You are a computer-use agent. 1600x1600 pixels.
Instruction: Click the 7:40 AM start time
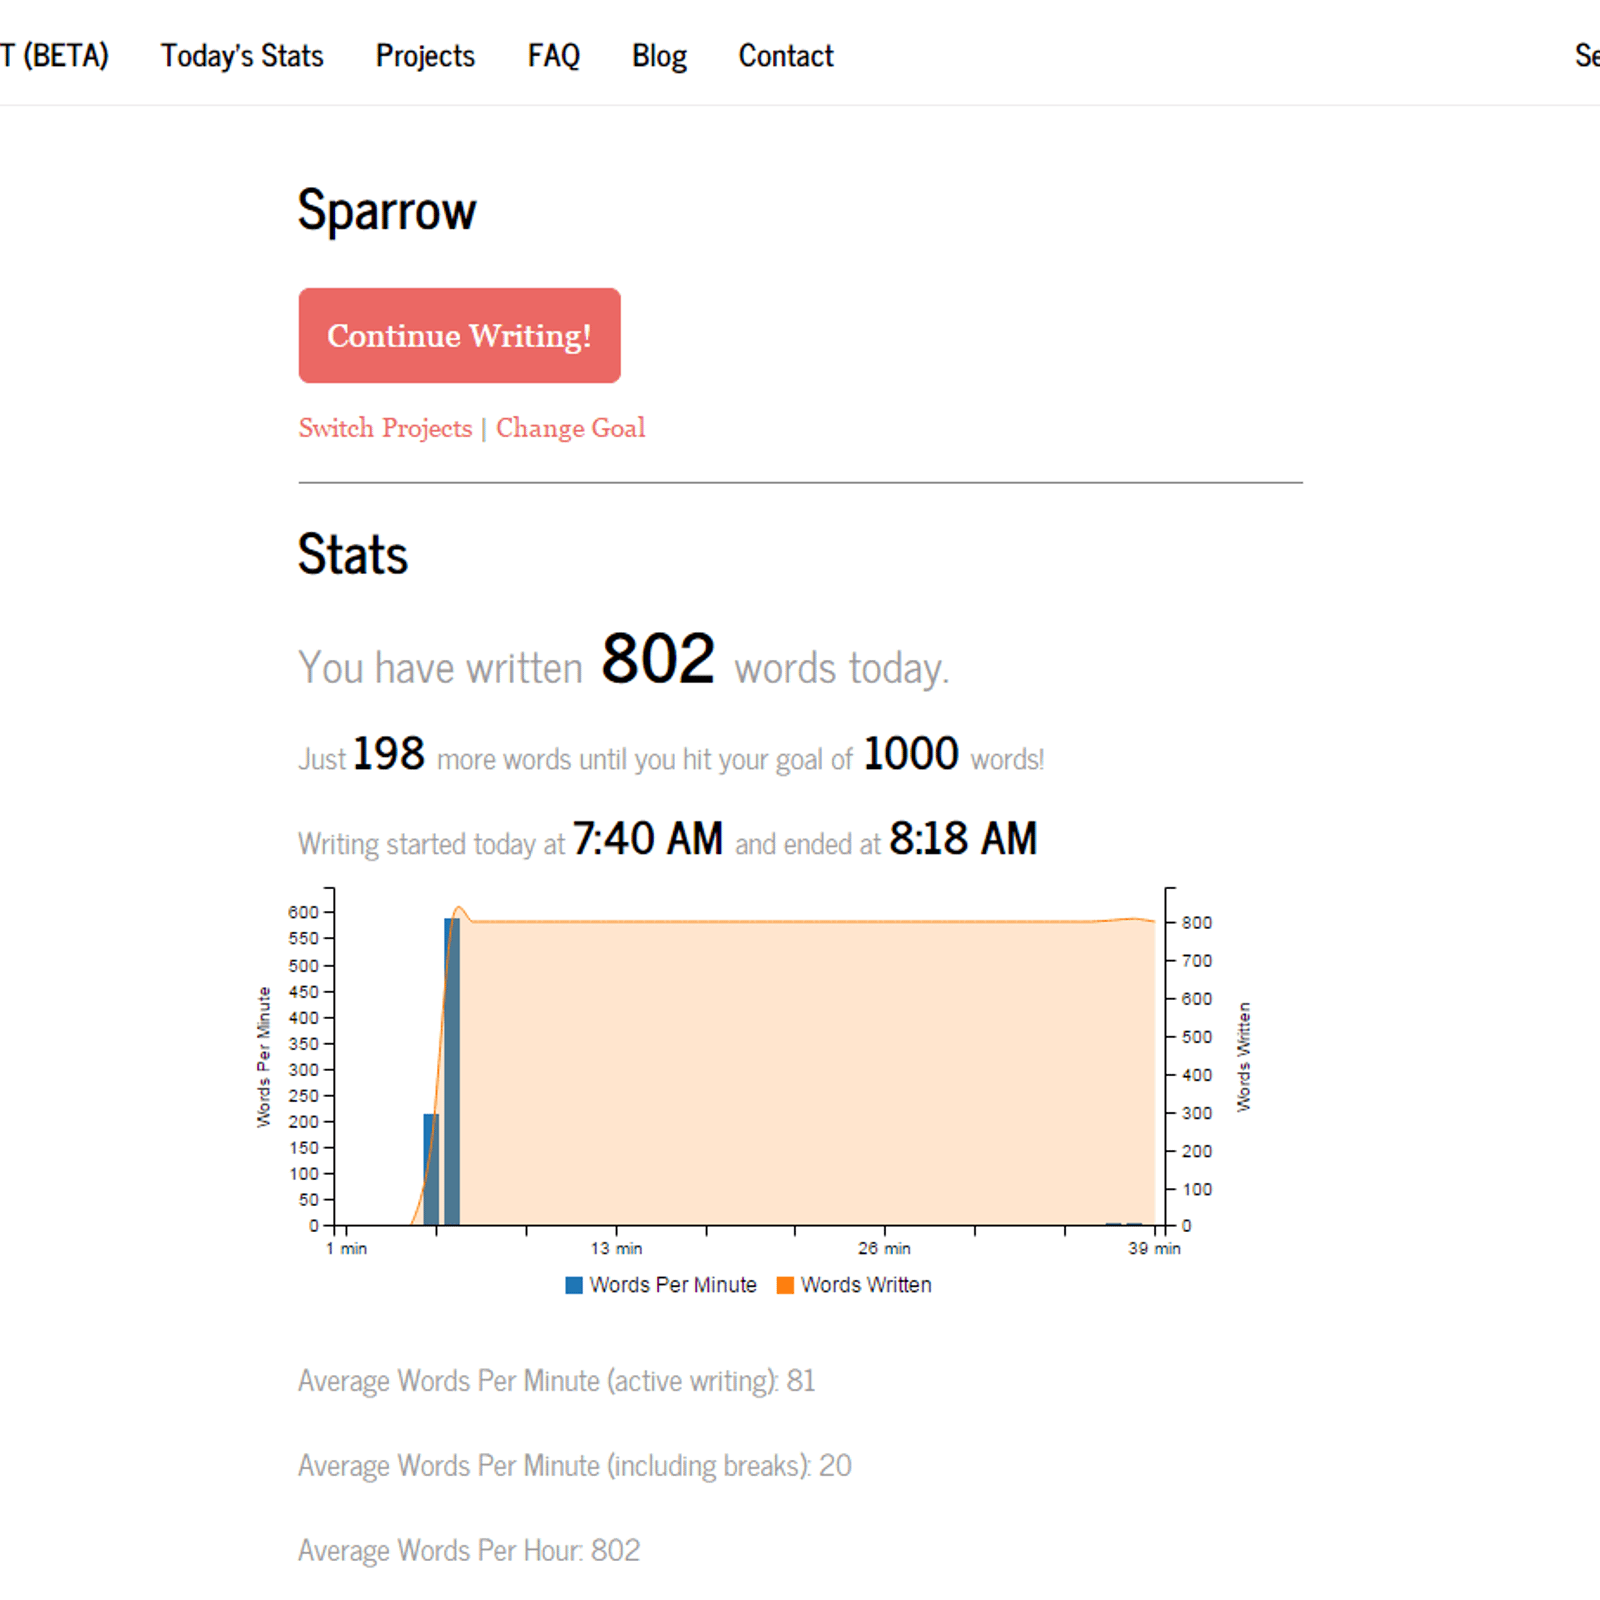tap(648, 838)
